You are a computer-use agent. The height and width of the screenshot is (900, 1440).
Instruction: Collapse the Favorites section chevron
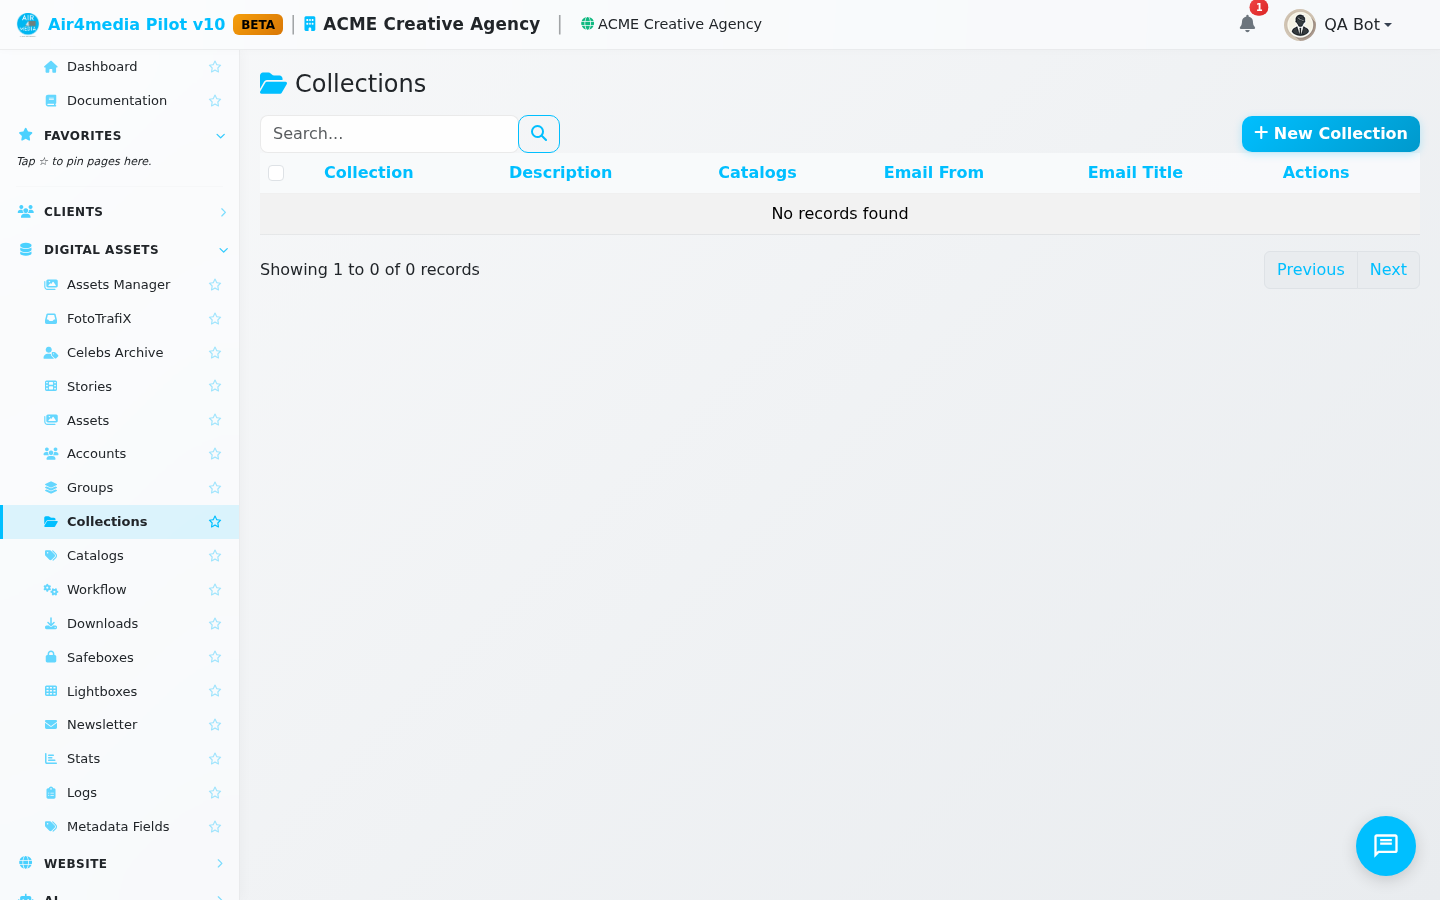coord(221,136)
